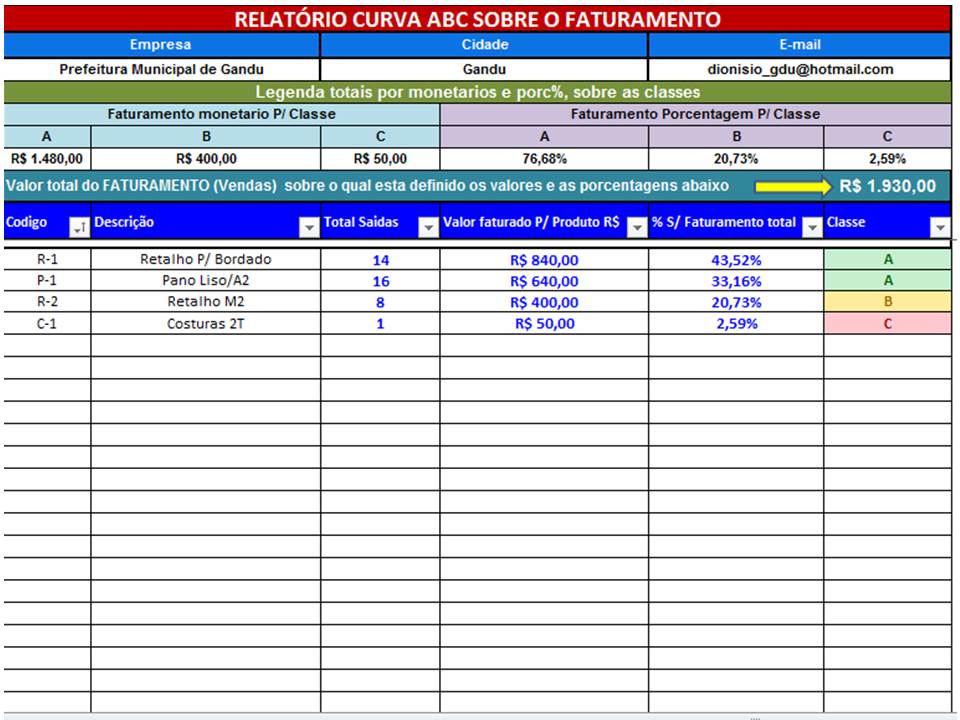
Task: Expand the % S/ Faturamento total filter
Action: (x=812, y=229)
